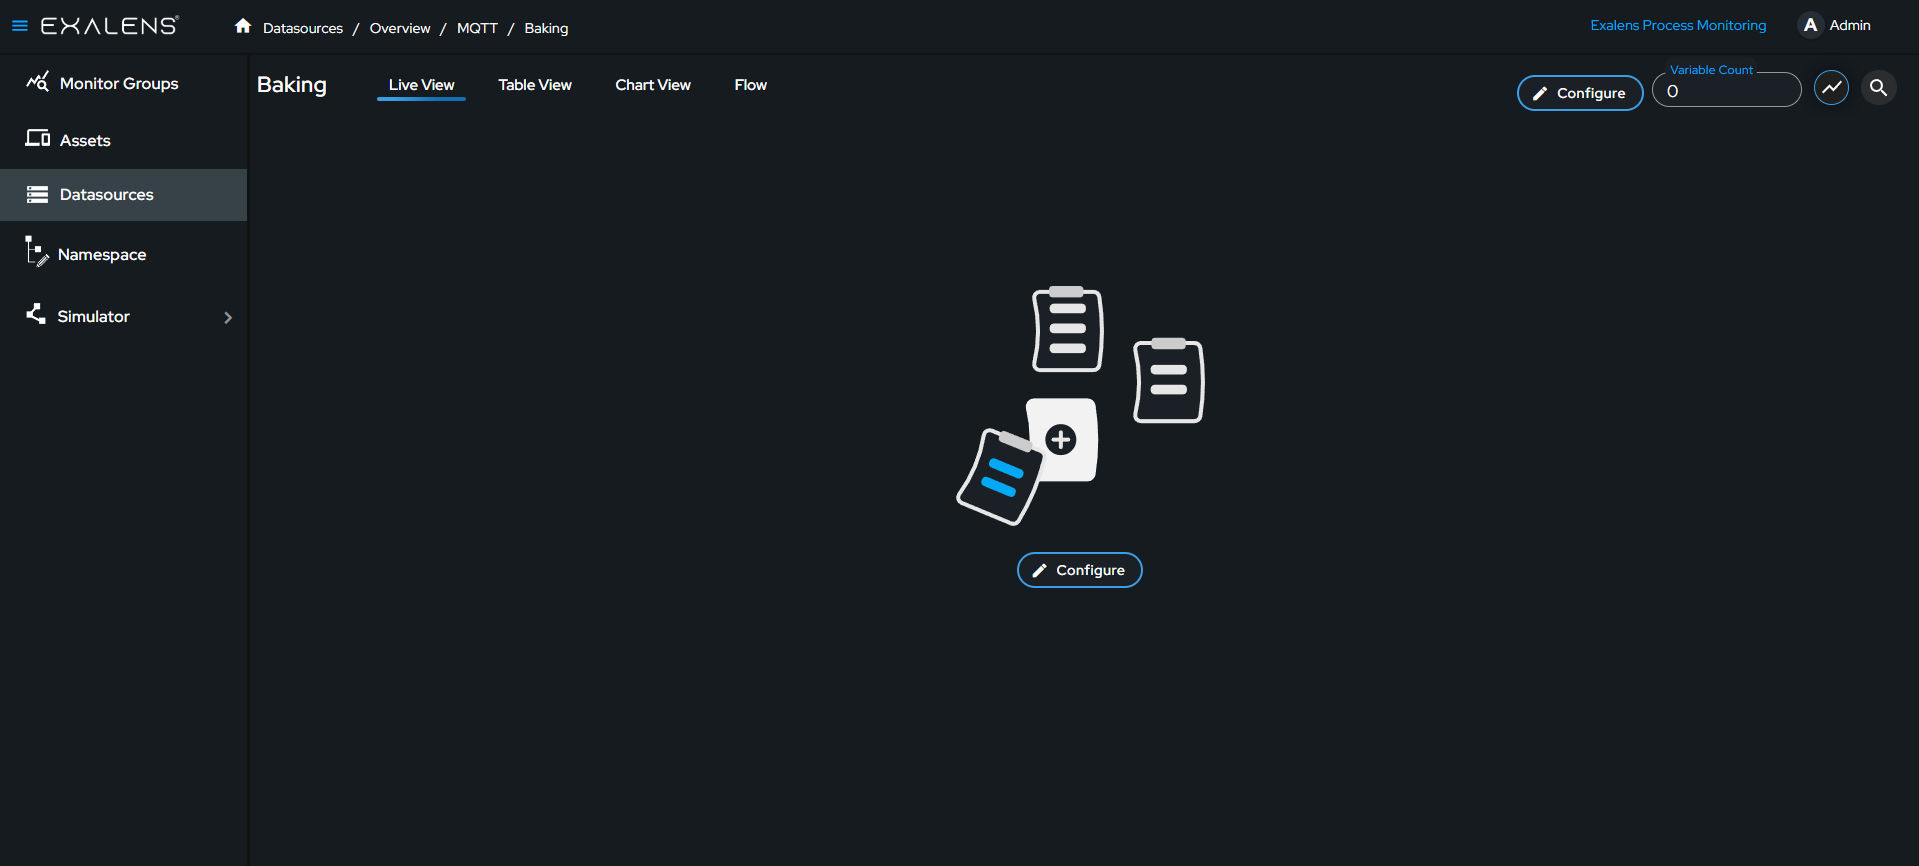
Task: Open Overview breadcrumb link
Action: click(x=400, y=28)
